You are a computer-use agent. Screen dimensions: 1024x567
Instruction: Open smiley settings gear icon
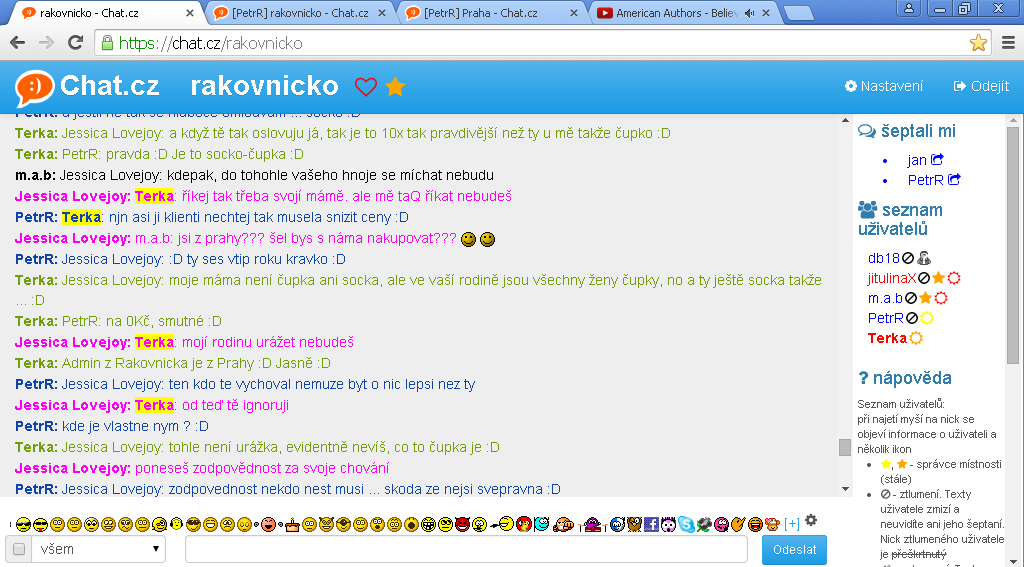pyautogui.click(x=811, y=521)
